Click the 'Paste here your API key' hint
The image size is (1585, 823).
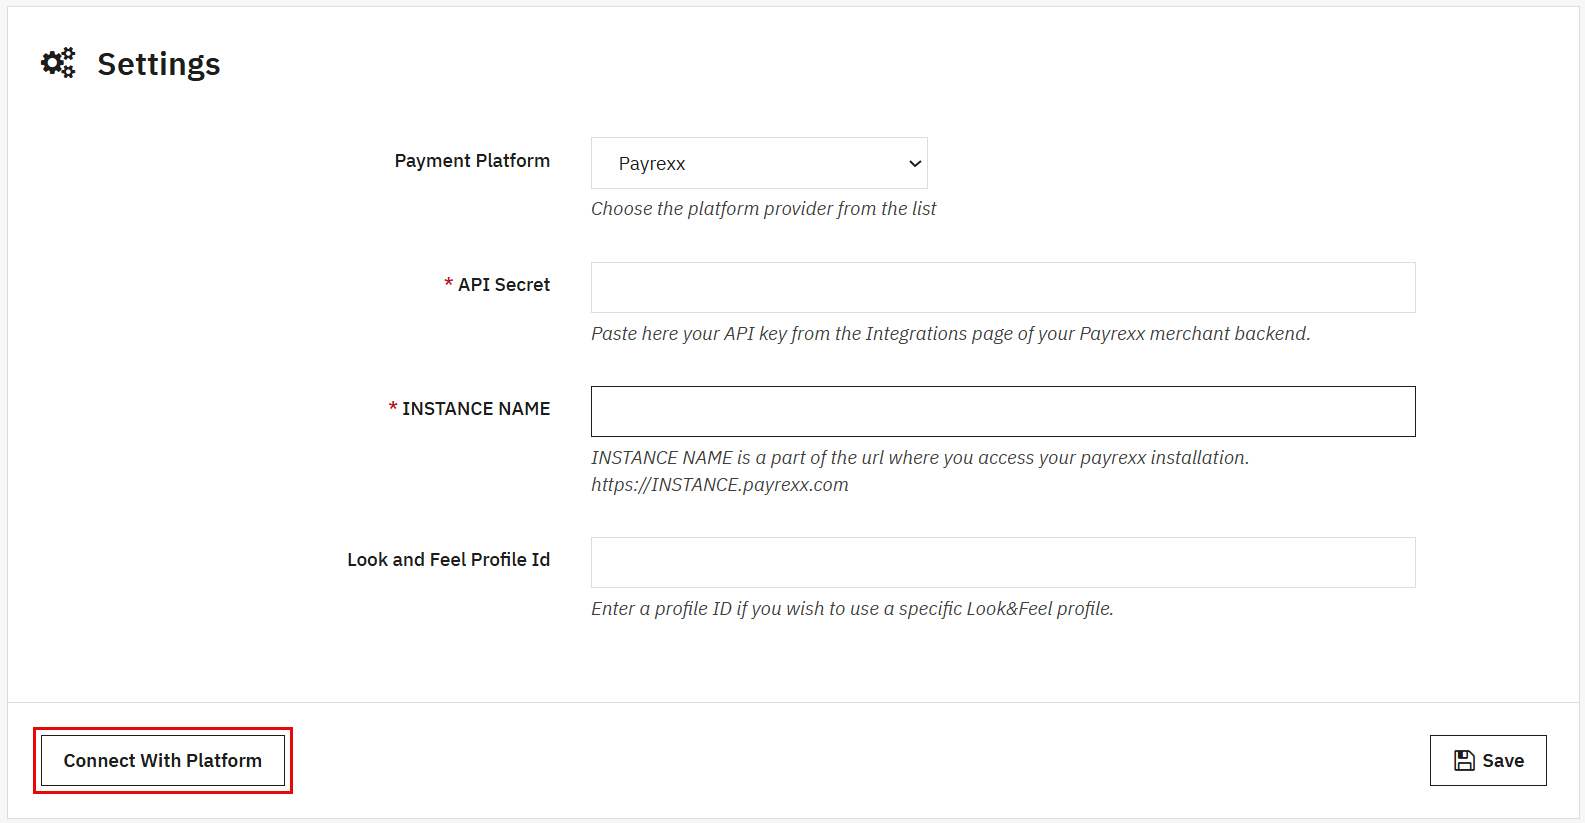click(x=950, y=334)
